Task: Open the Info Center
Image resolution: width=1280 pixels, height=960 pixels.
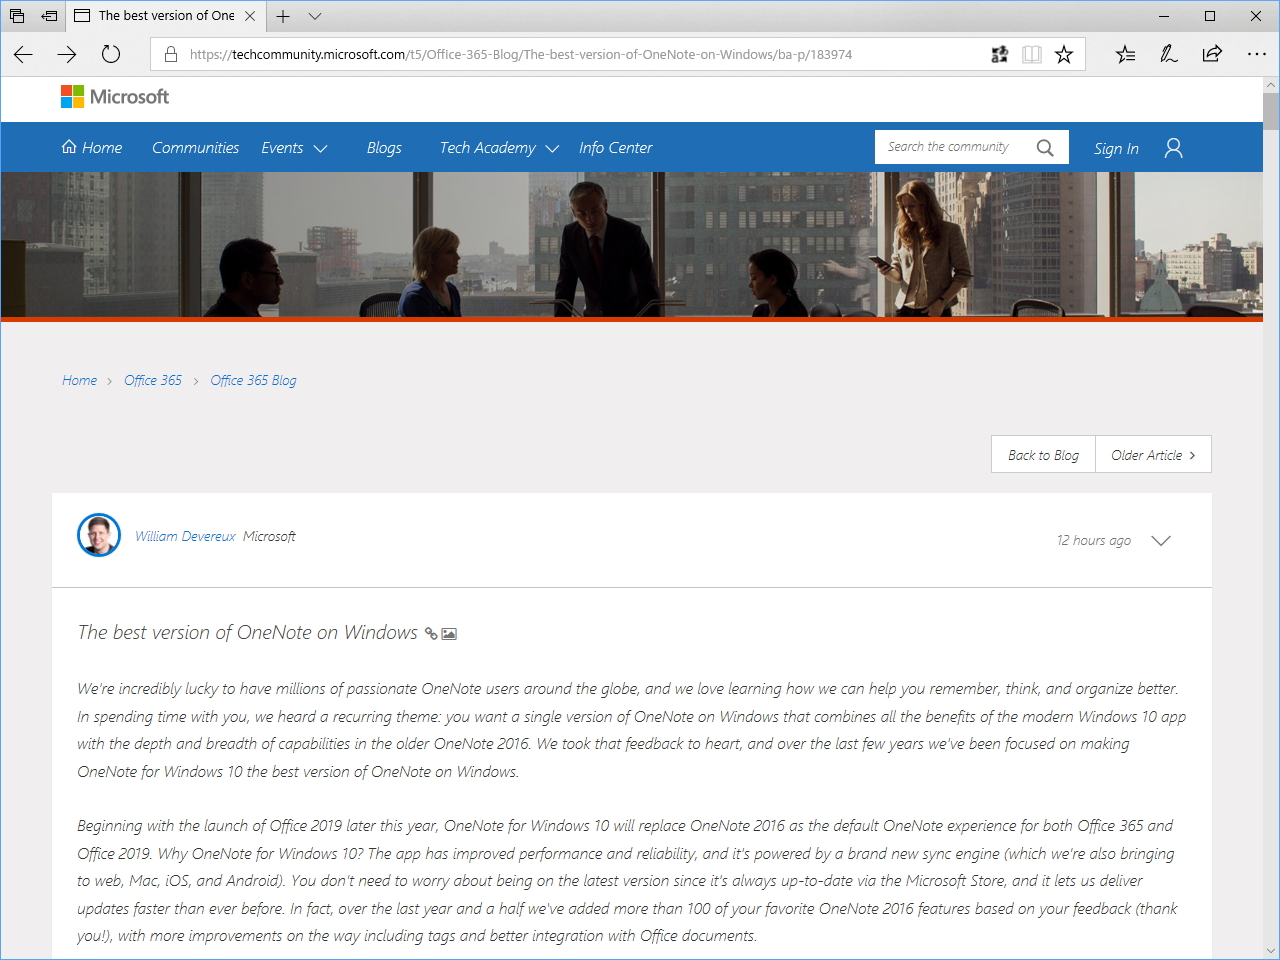Action: (x=615, y=148)
